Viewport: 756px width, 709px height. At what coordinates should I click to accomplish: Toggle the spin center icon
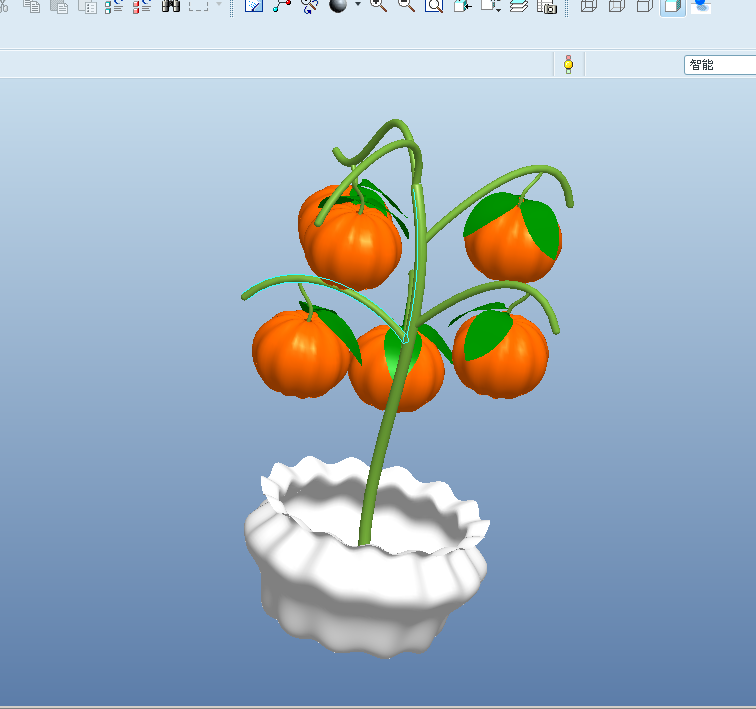[282, 5]
